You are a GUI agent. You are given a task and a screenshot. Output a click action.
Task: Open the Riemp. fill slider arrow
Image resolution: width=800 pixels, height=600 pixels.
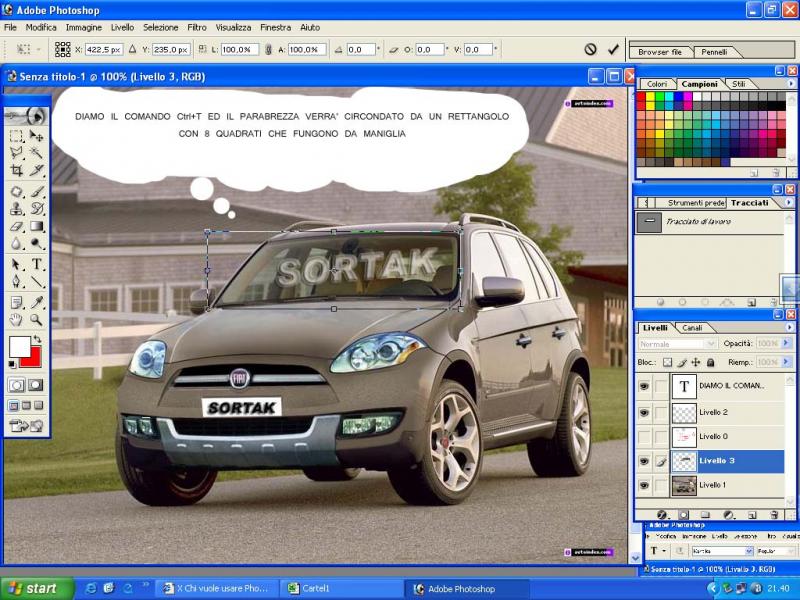(x=786, y=362)
